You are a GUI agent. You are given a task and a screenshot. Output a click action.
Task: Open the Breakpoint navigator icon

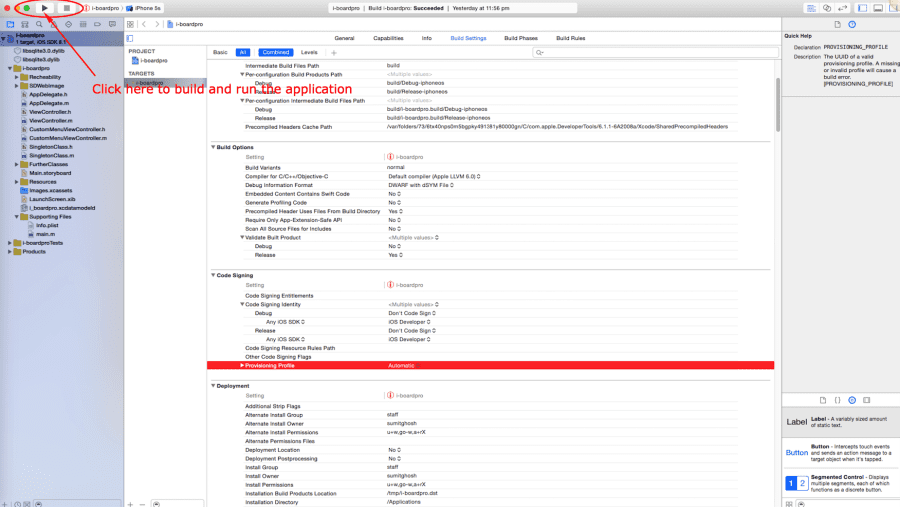(x=98, y=24)
